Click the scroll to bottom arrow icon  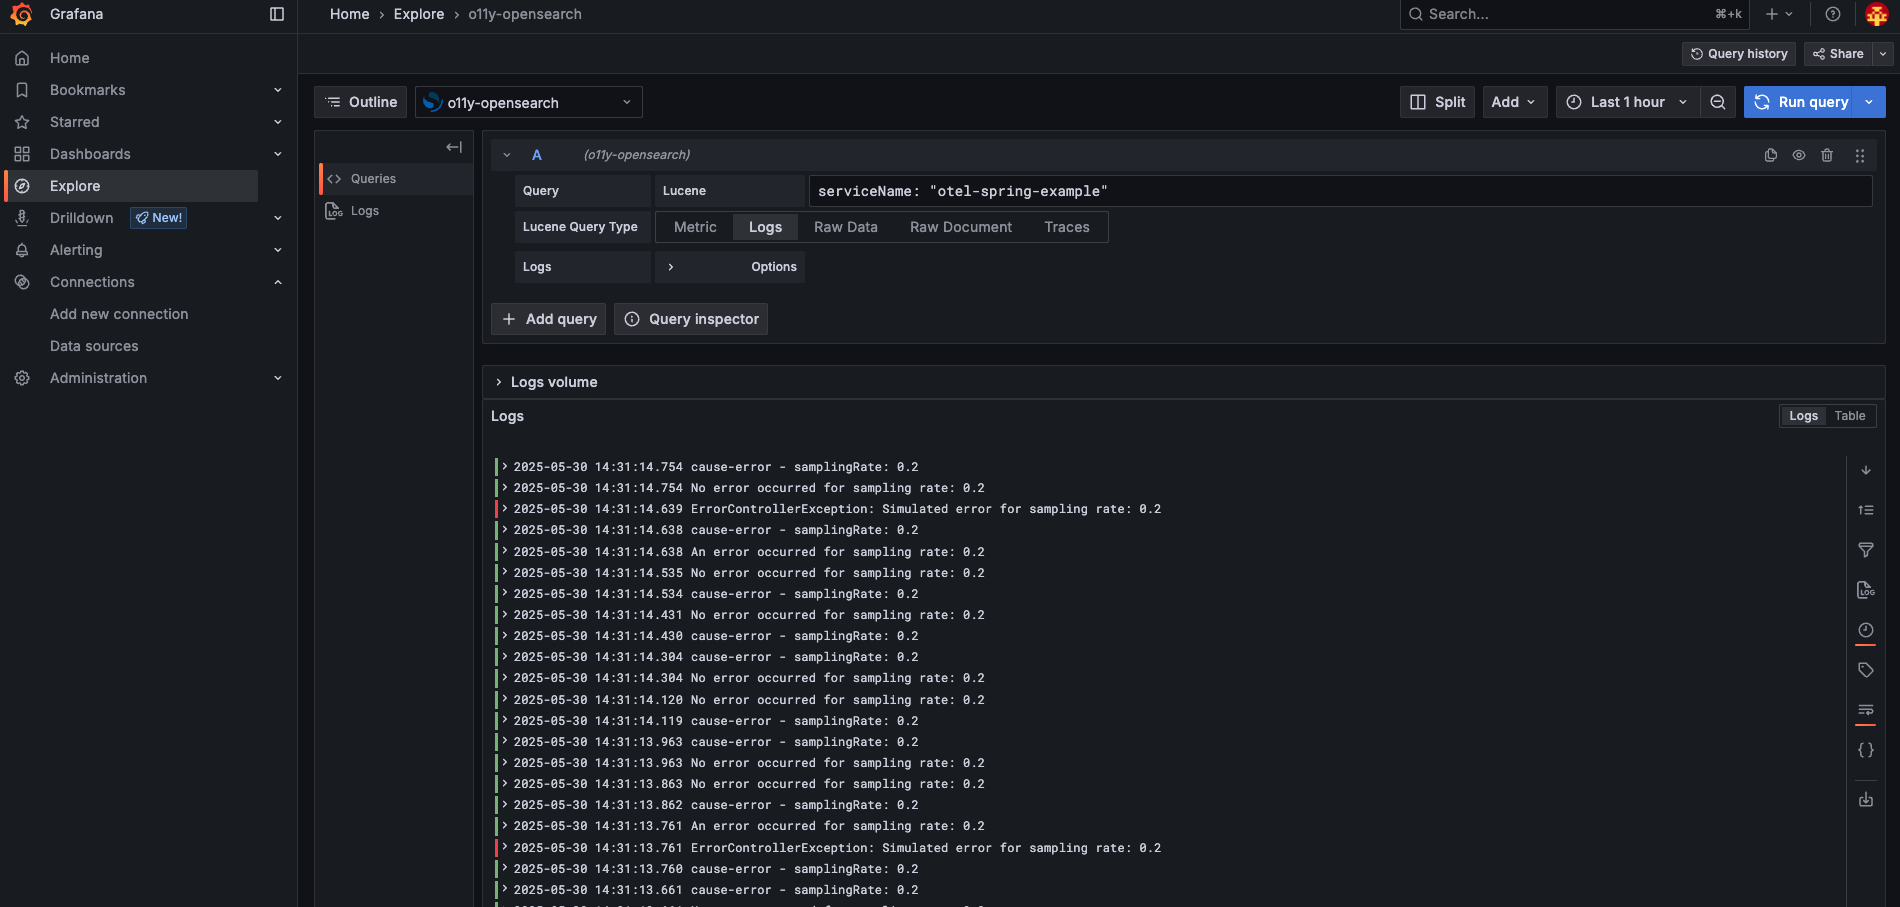tap(1866, 470)
